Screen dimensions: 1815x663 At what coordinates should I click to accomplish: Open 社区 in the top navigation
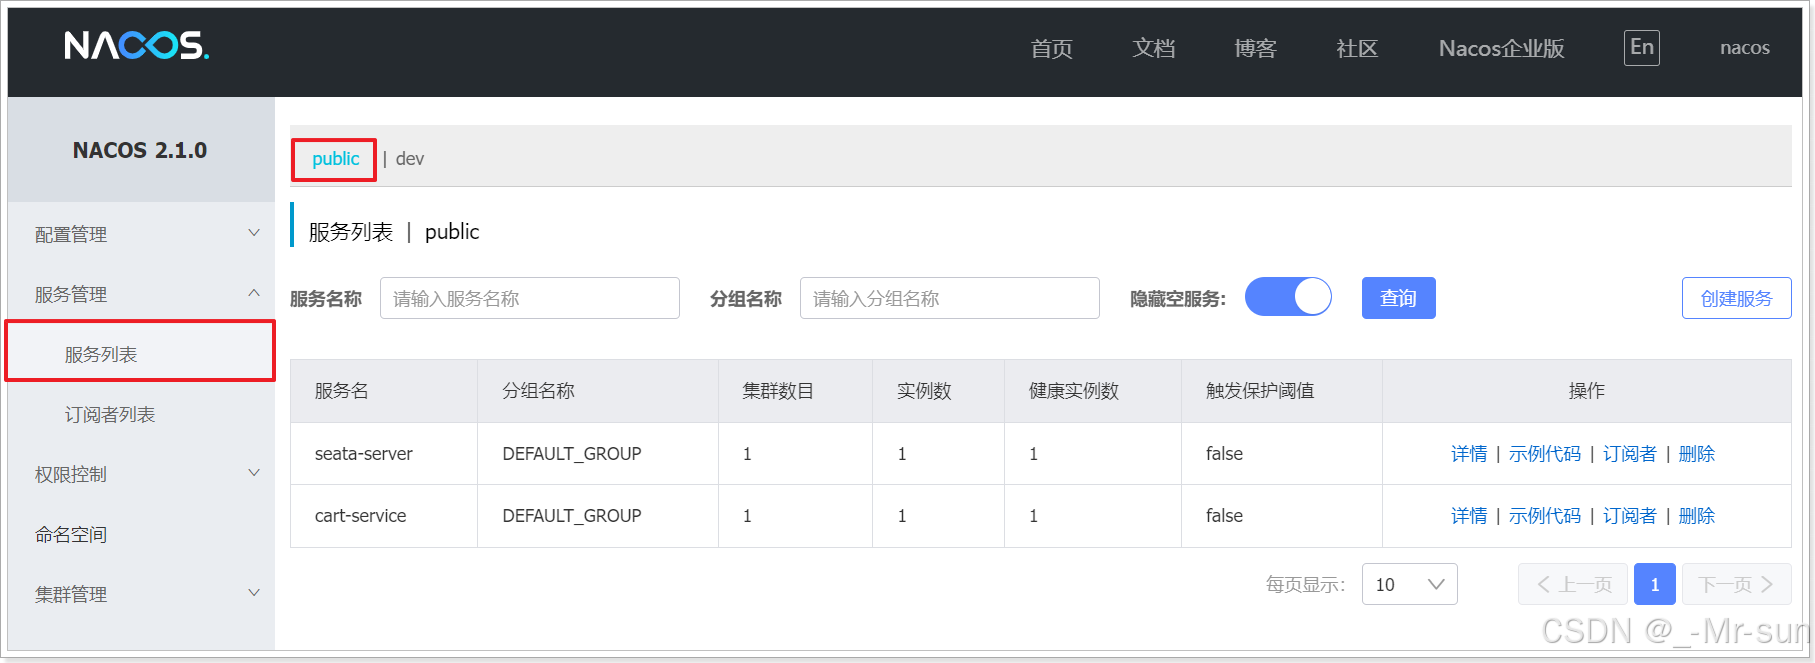point(1357,48)
